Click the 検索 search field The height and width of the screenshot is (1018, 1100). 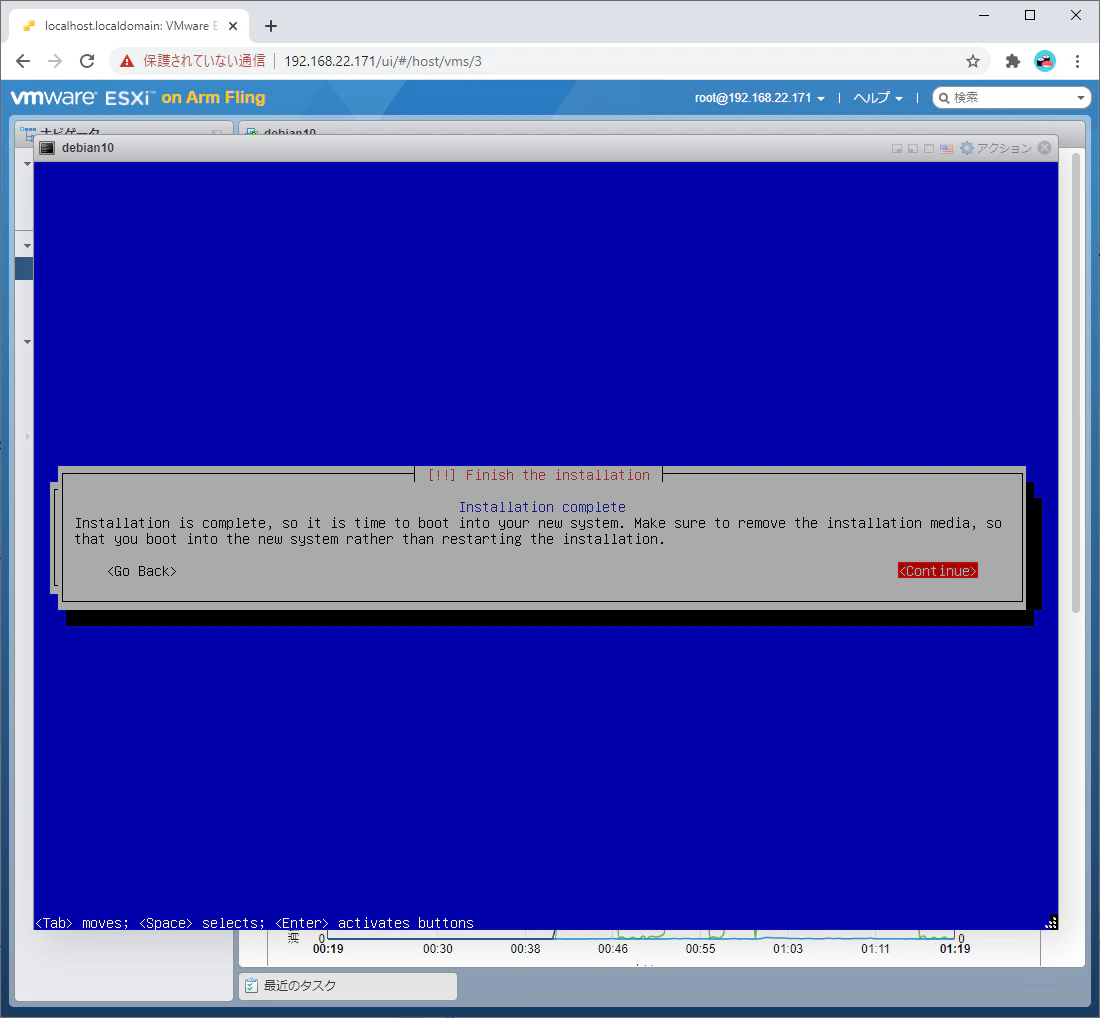click(x=1010, y=98)
